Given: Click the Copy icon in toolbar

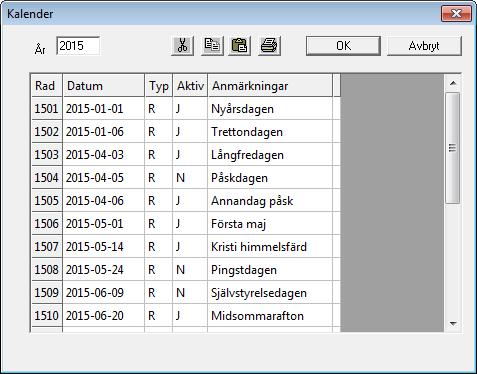Looking at the screenshot, I should (x=212, y=46).
